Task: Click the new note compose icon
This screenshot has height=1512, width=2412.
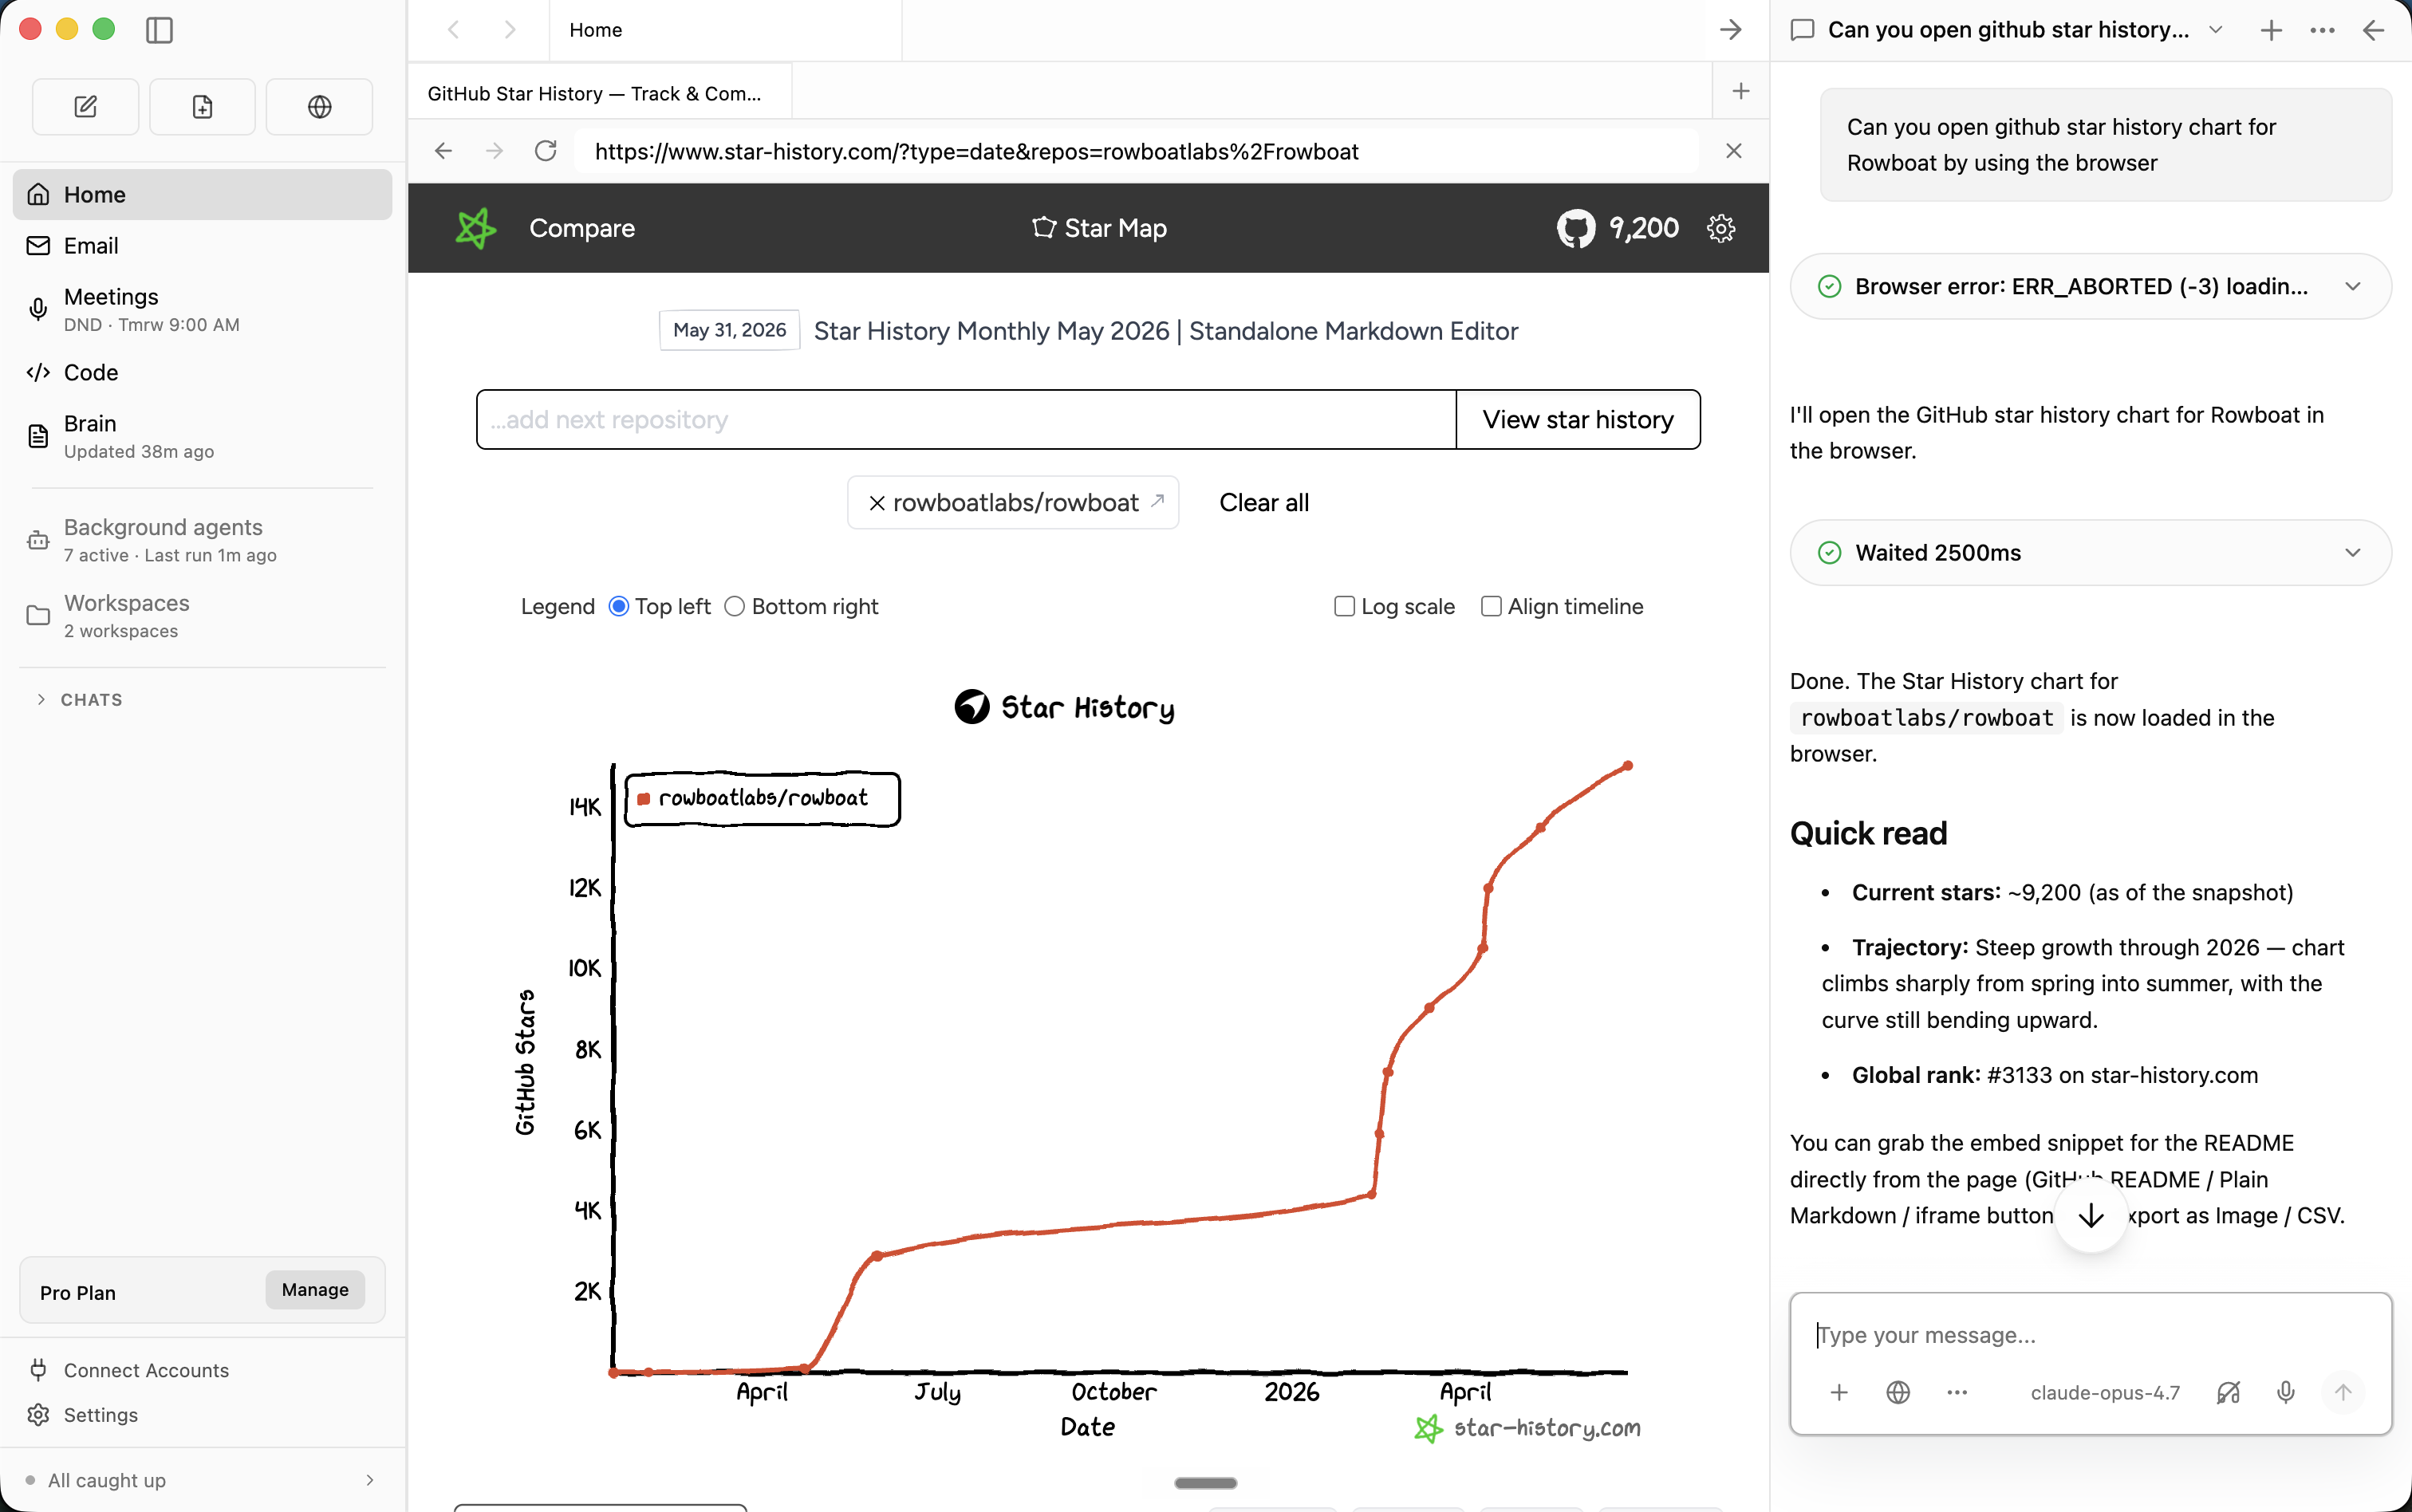Action: tap(86, 107)
